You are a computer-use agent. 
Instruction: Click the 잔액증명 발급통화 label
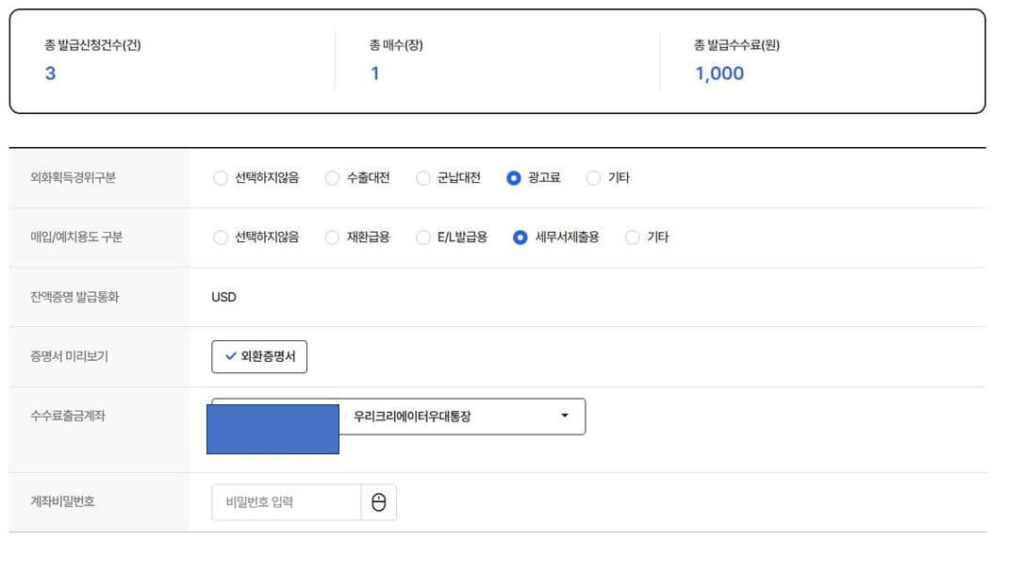point(74,297)
